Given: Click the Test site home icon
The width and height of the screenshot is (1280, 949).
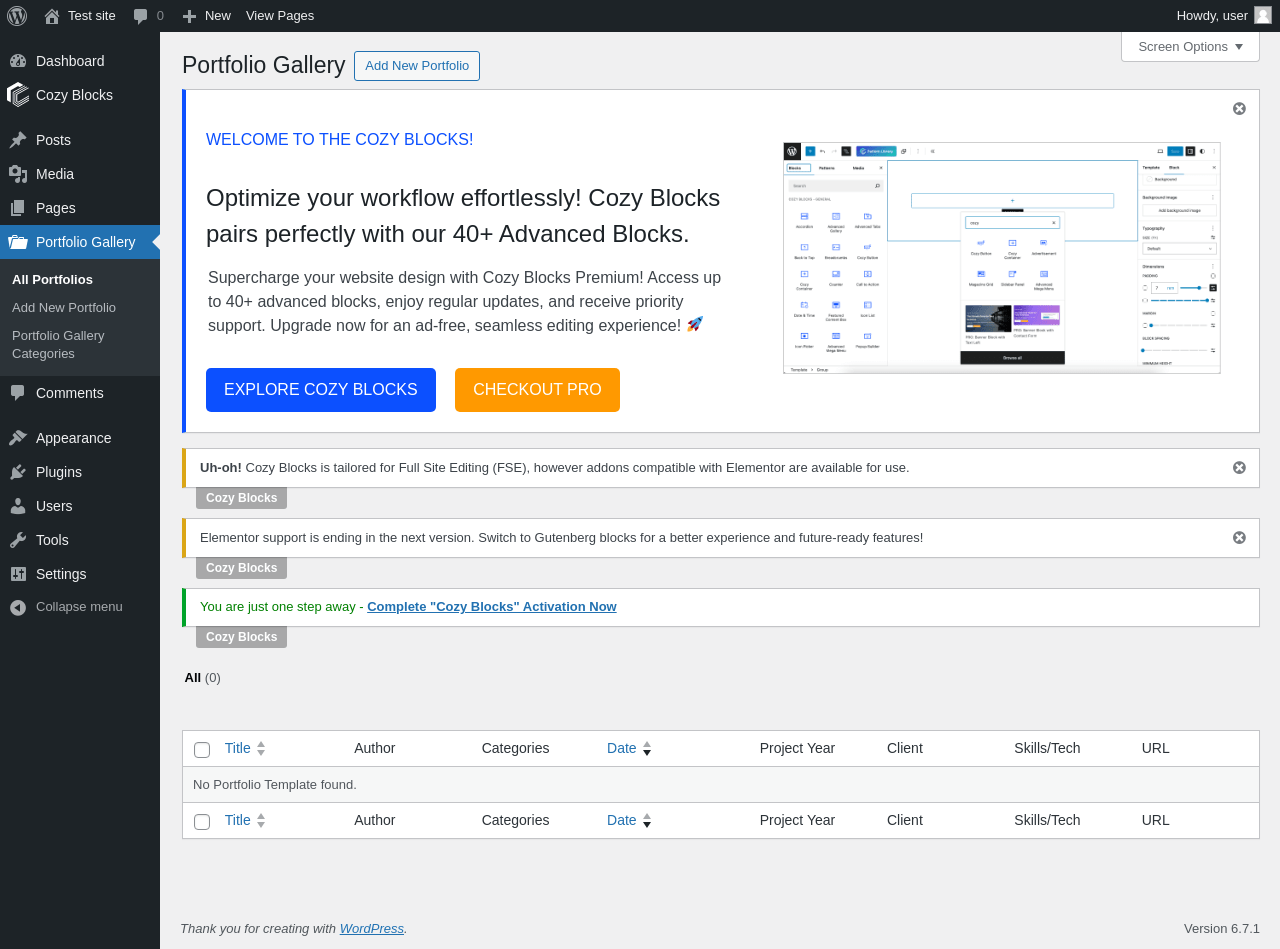Looking at the screenshot, I should click(52, 16).
